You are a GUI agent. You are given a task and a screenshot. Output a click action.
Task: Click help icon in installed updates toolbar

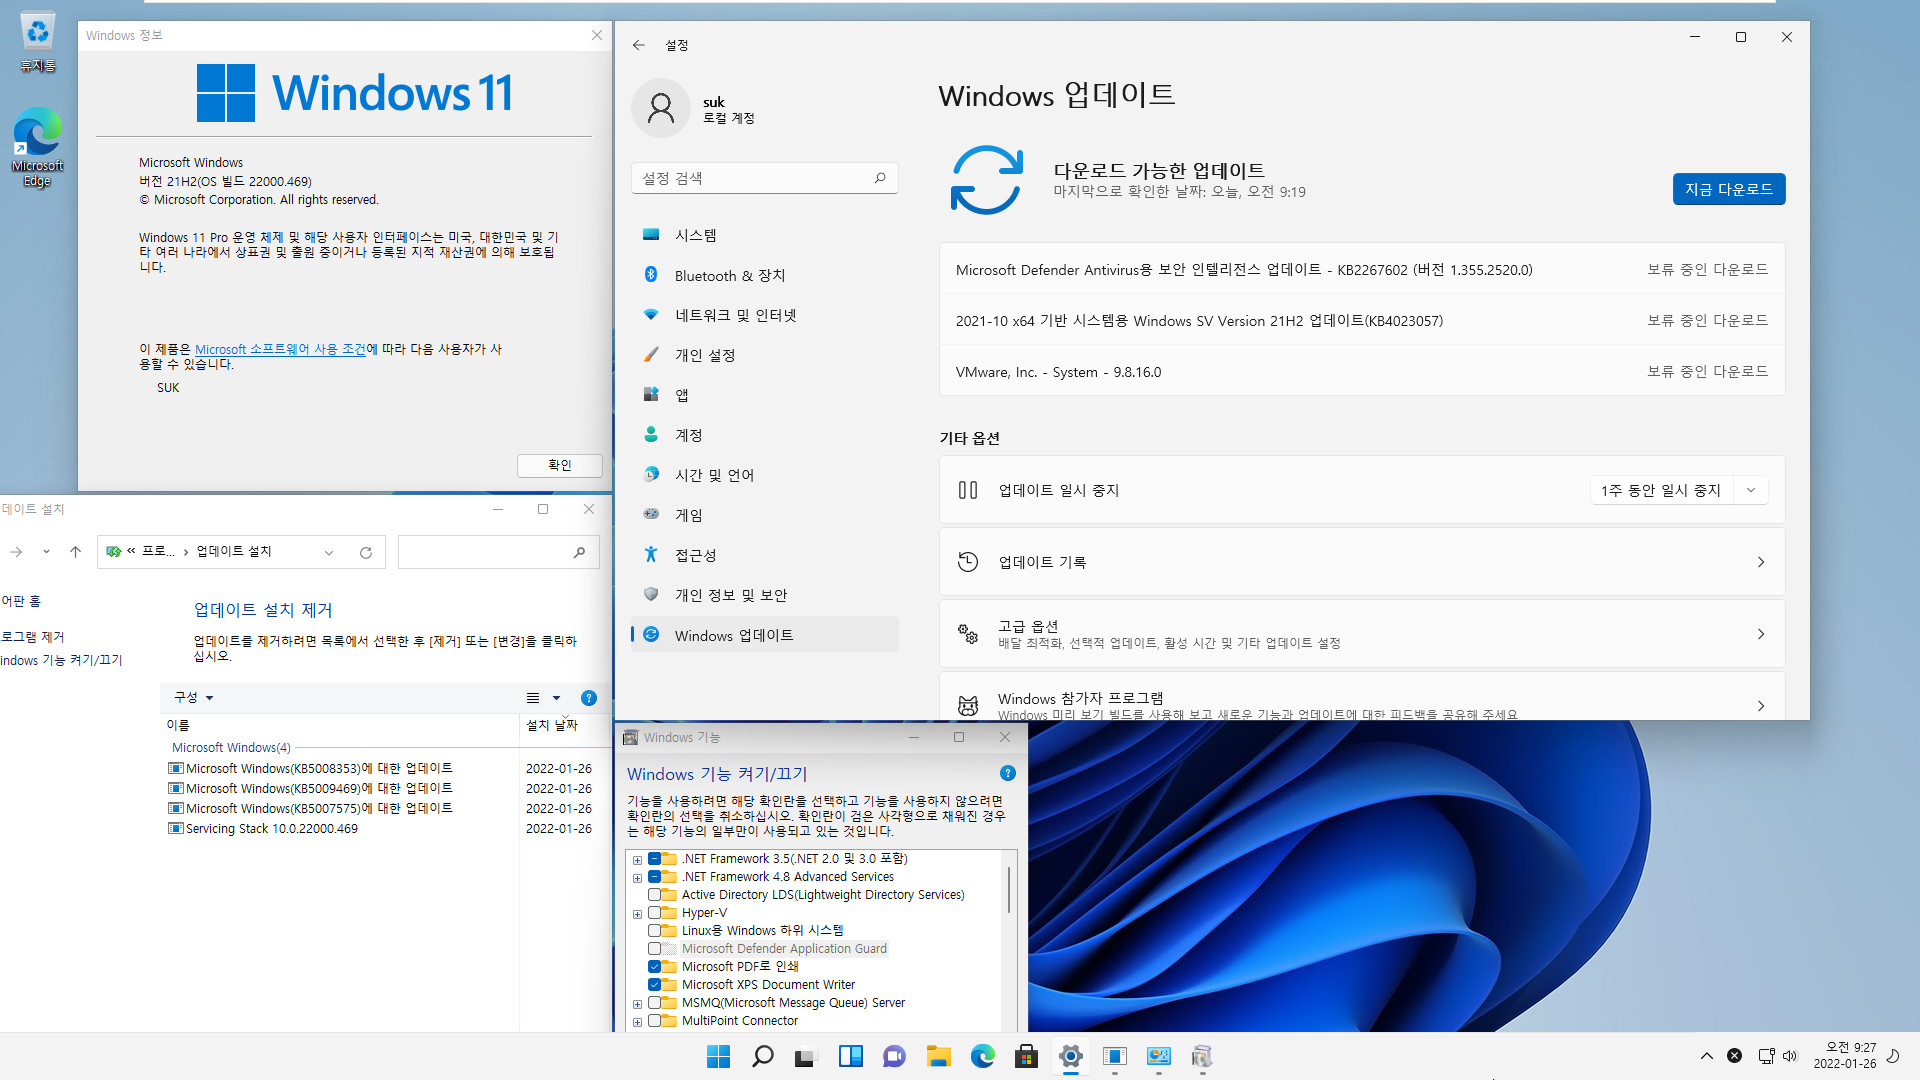click(589, 698)
